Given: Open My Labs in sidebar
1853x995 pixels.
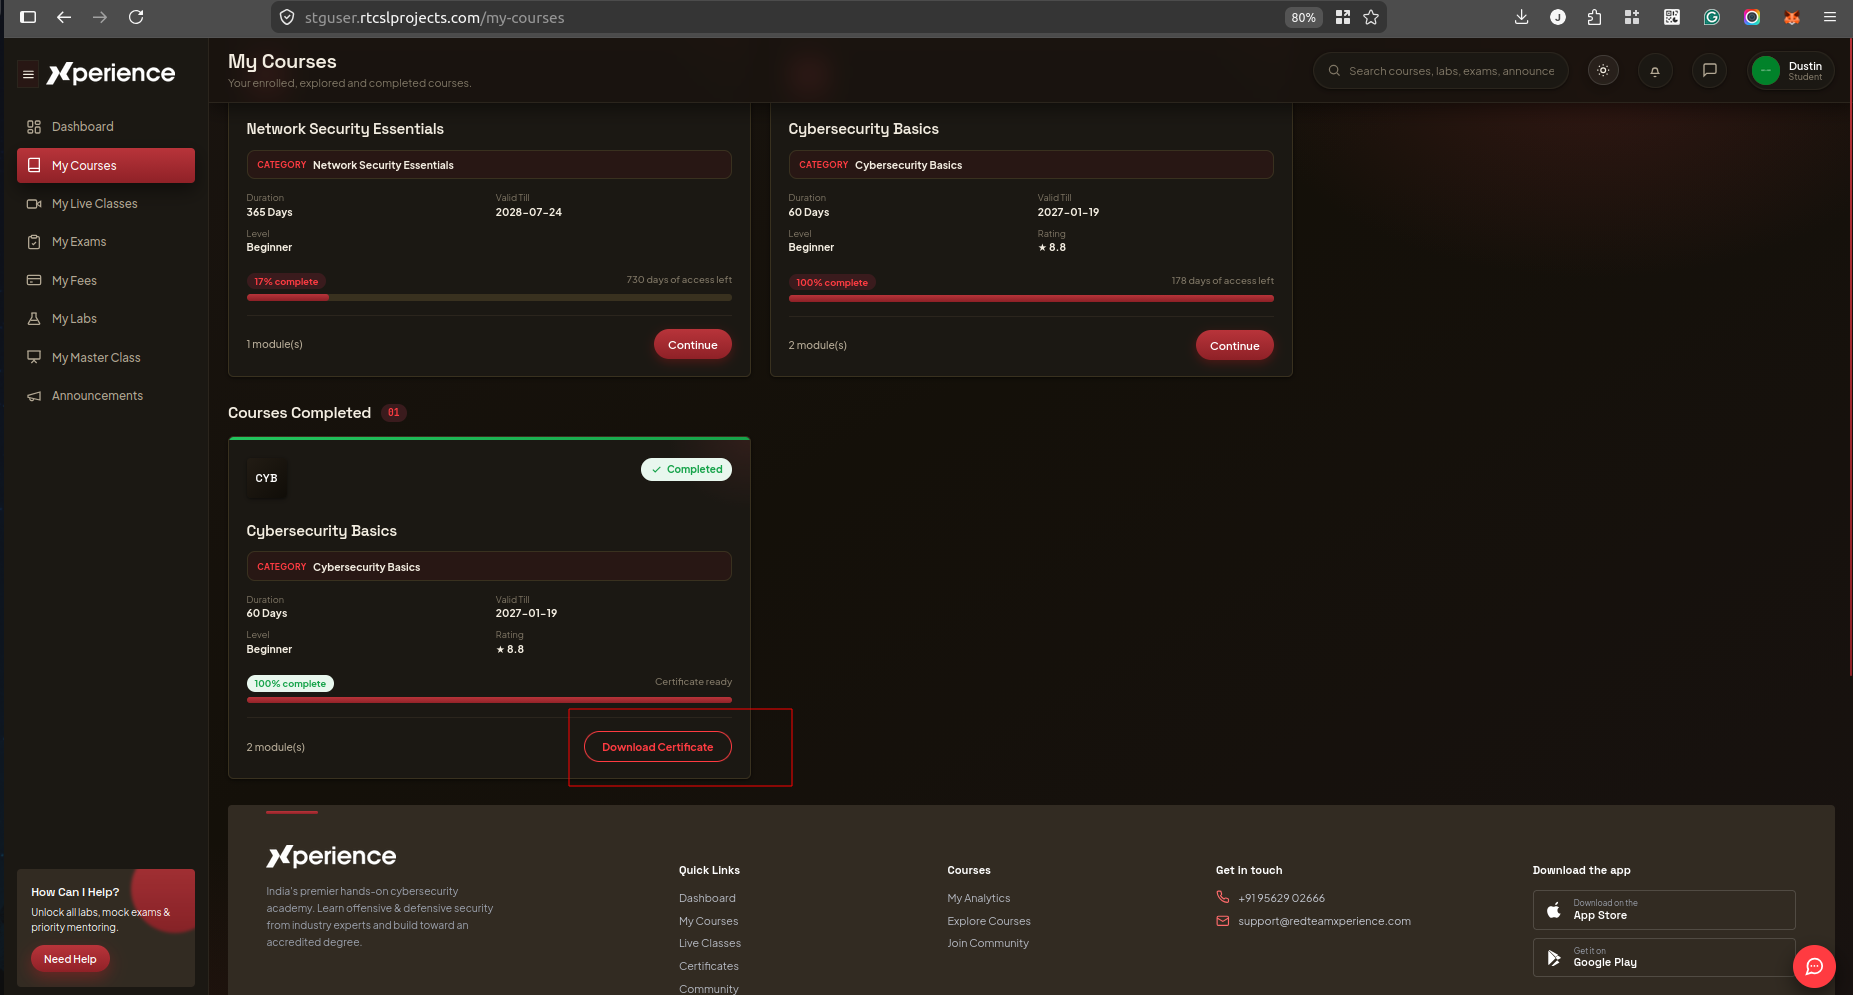Looking at the screenshot, I should click(x=106, y=319).
